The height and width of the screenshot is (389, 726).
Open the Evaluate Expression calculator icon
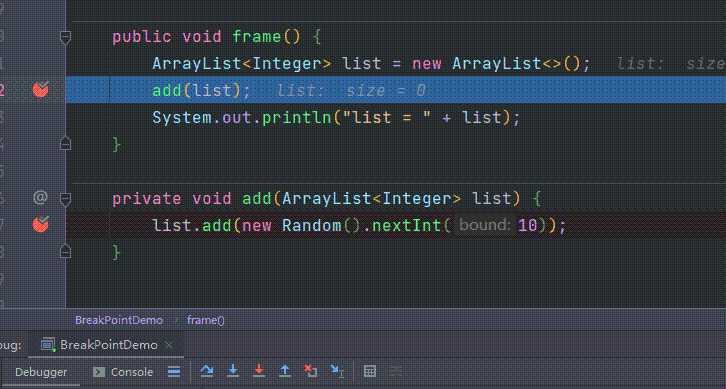click(369, 371)
